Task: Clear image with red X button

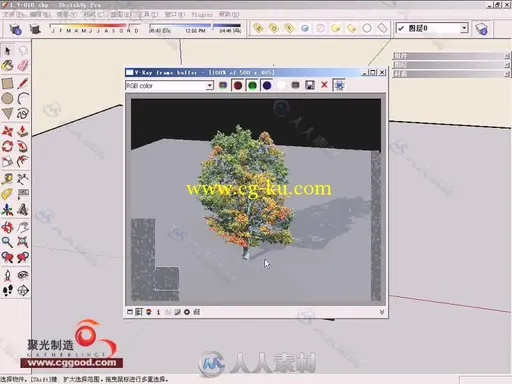Action: 324,85
